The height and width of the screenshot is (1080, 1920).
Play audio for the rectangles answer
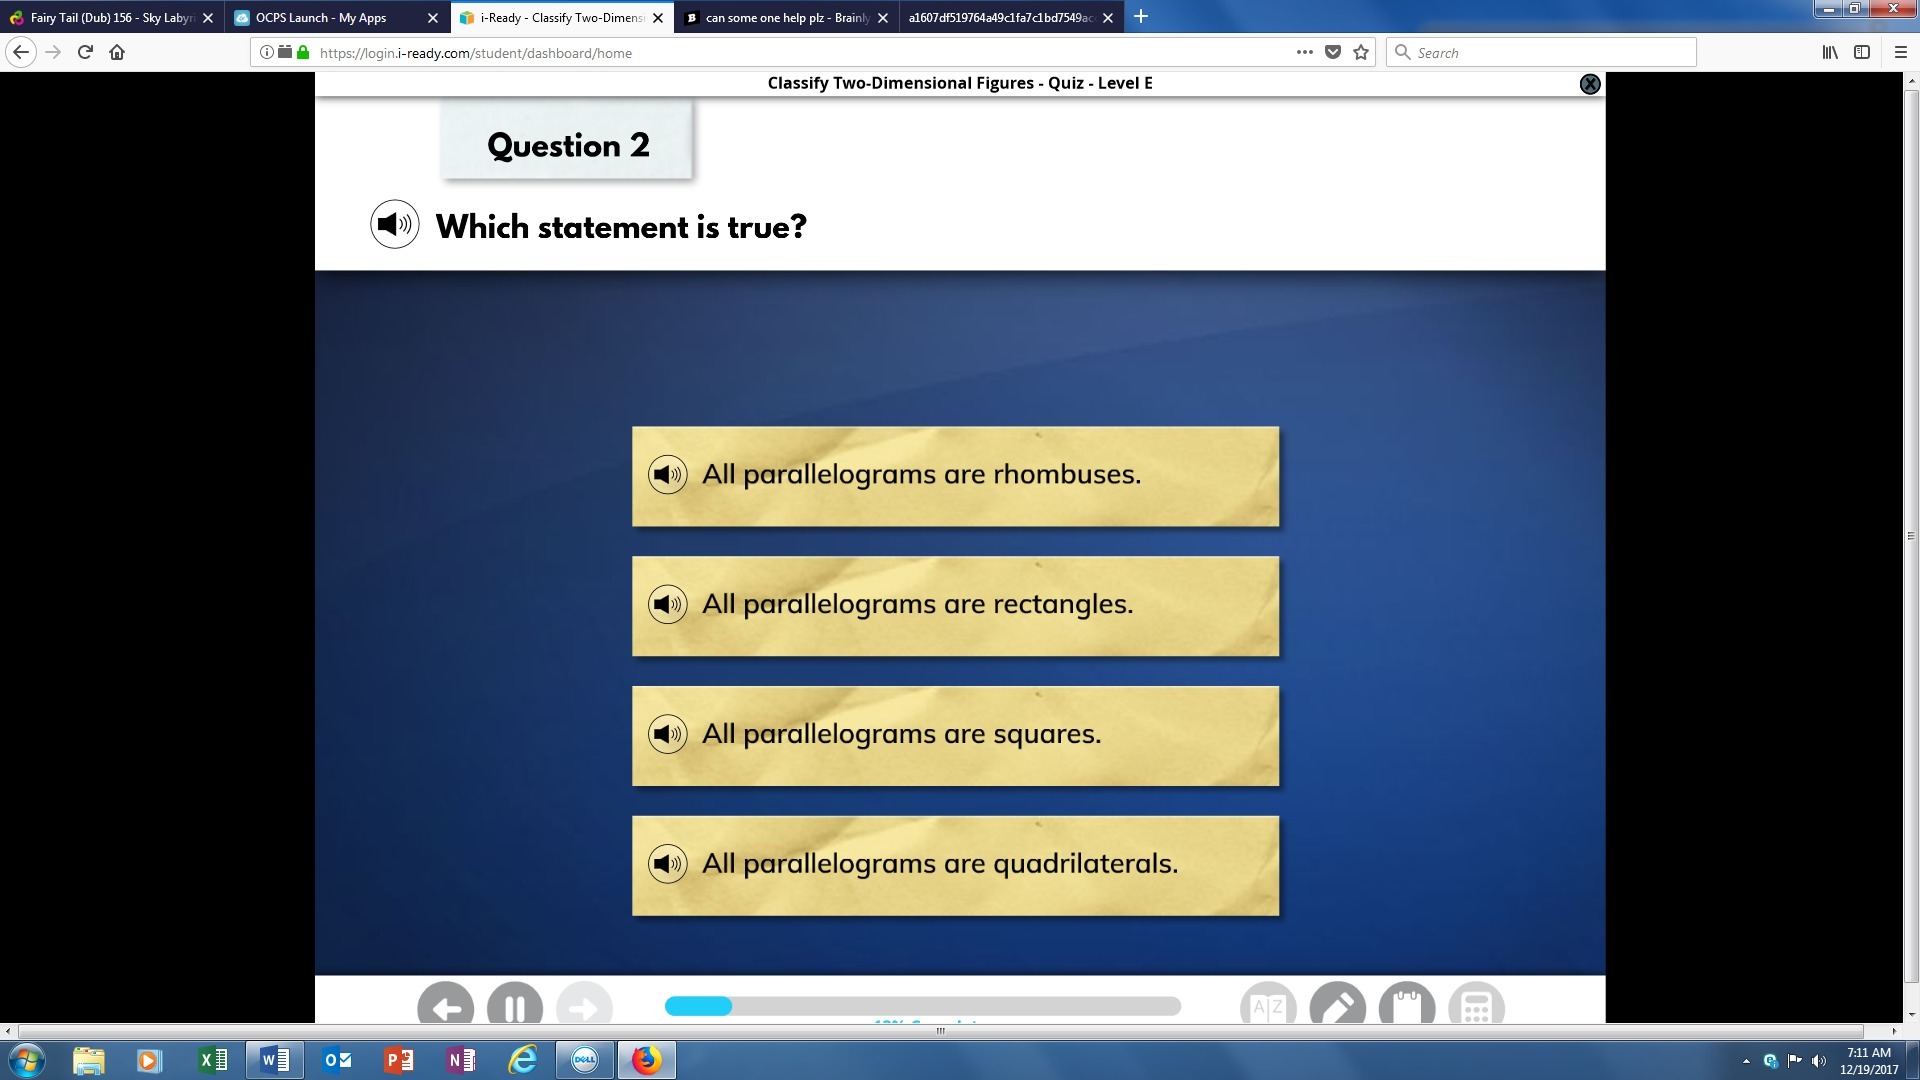click(667, 604)
